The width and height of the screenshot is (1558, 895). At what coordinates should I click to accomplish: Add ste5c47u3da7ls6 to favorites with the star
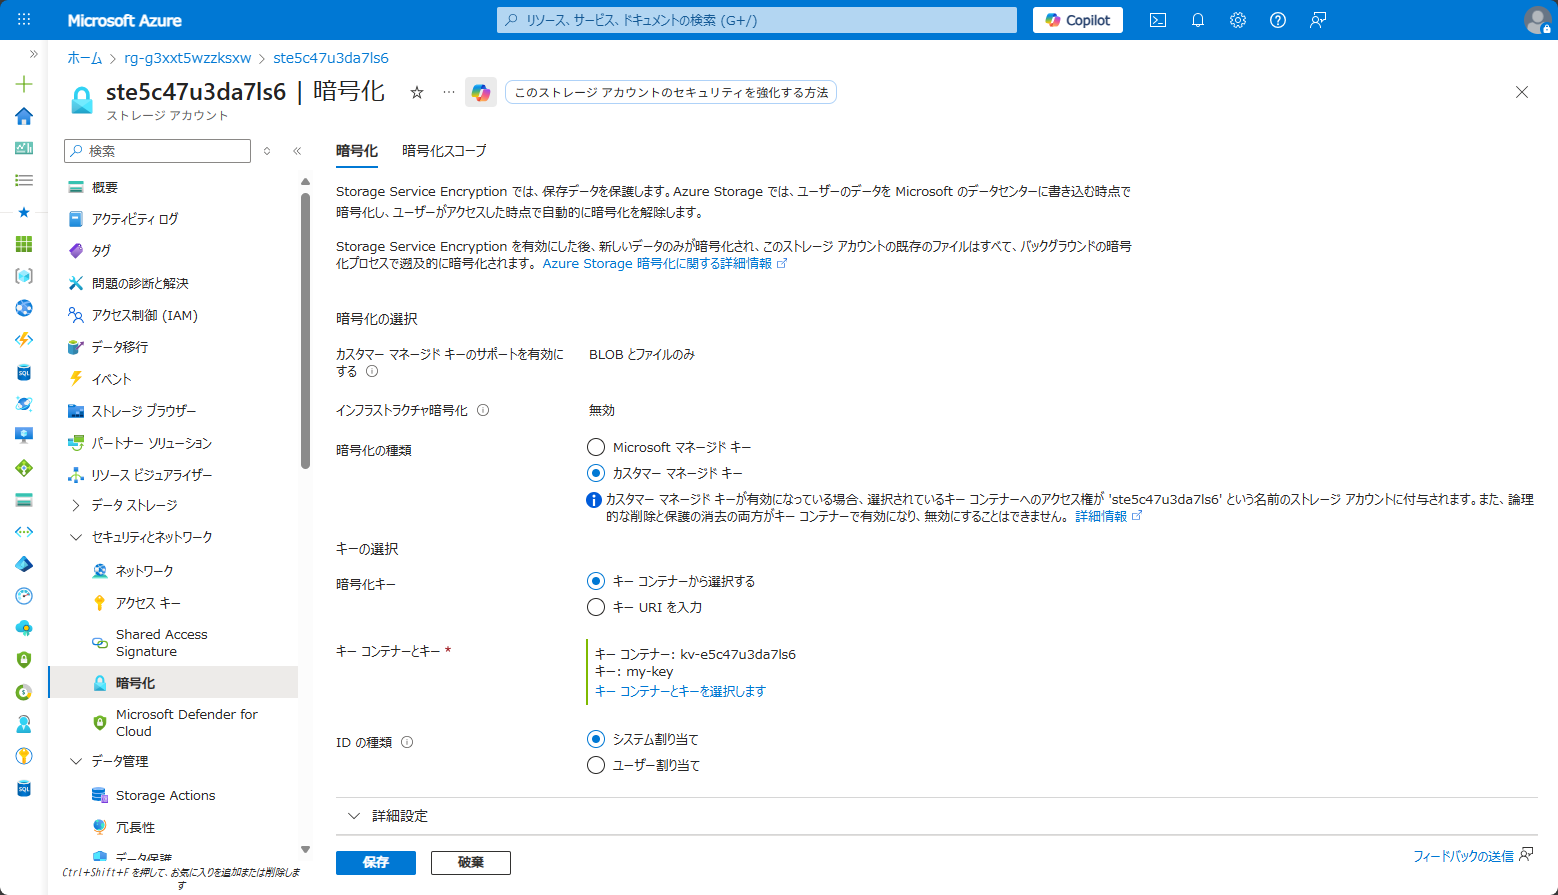pyautogui.click(x=416, y=92)
